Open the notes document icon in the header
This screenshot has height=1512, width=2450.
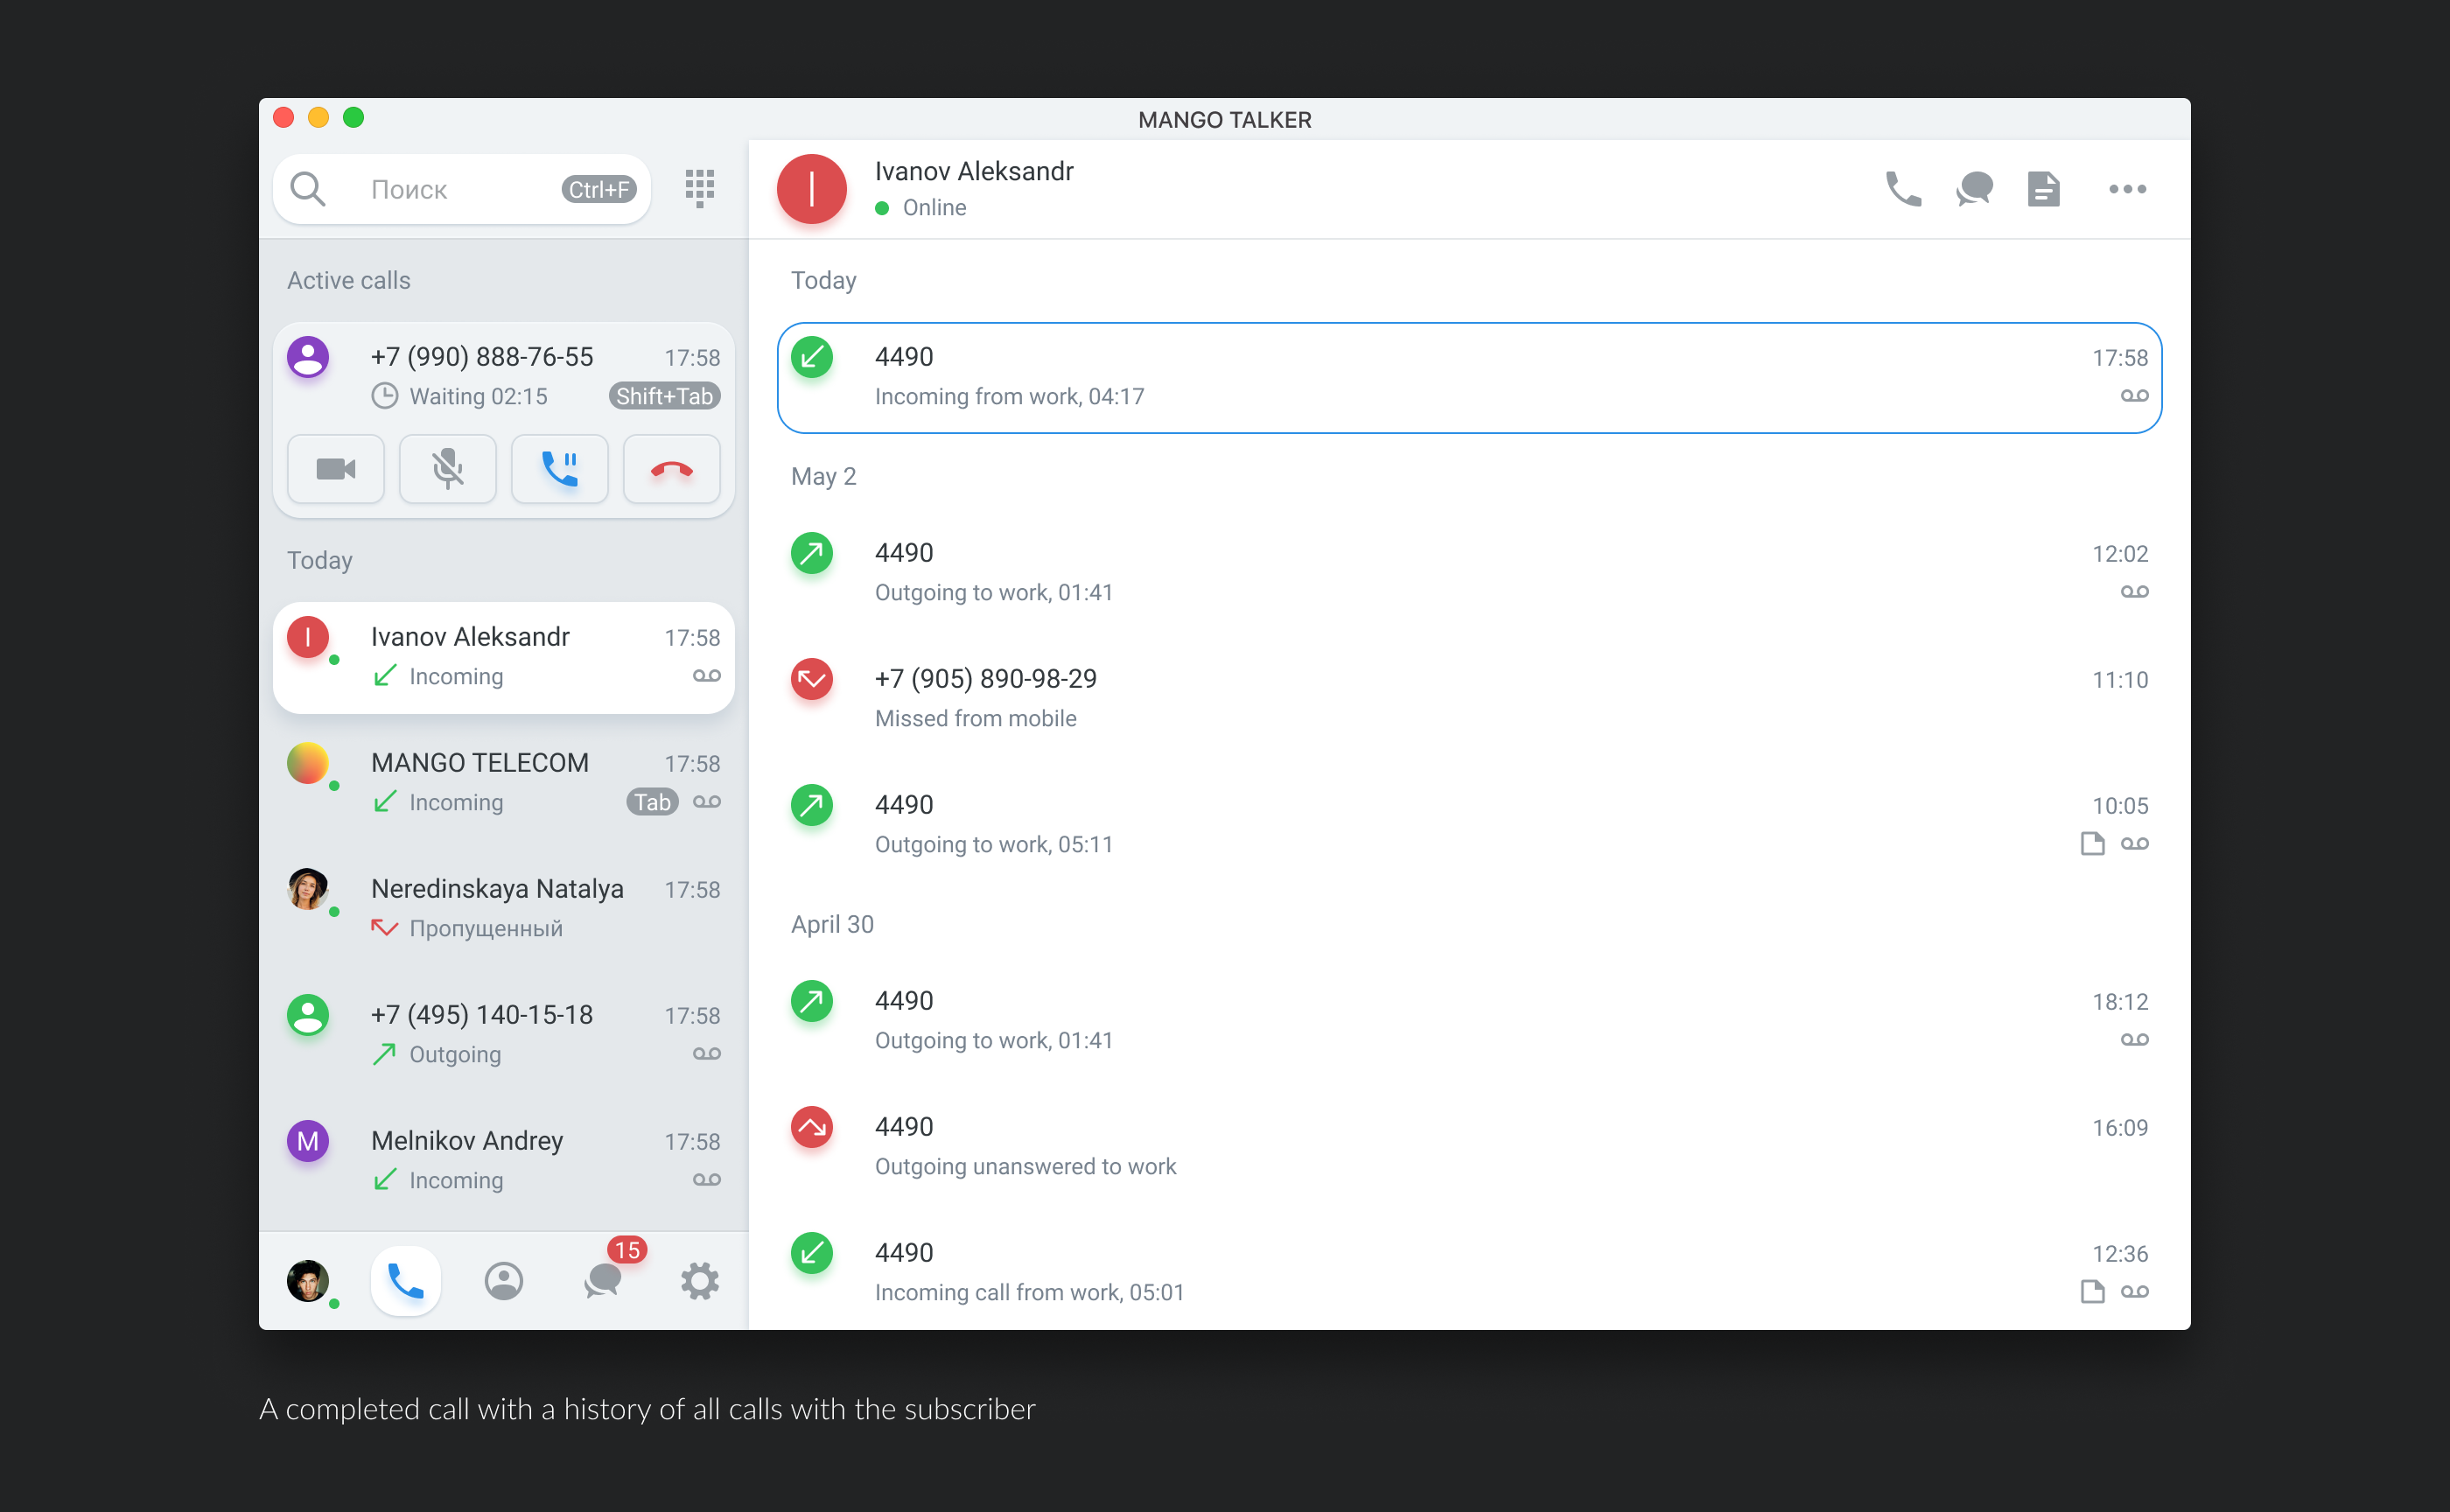click(2043, 188)
